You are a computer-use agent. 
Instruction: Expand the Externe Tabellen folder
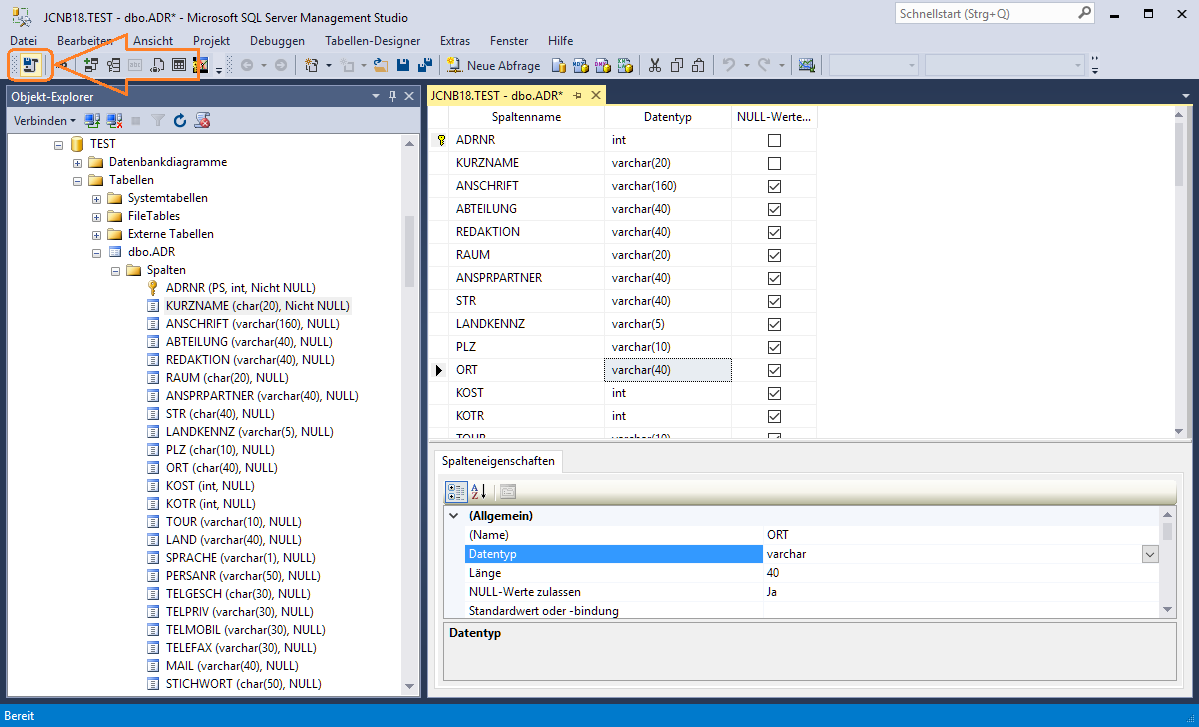96,235
